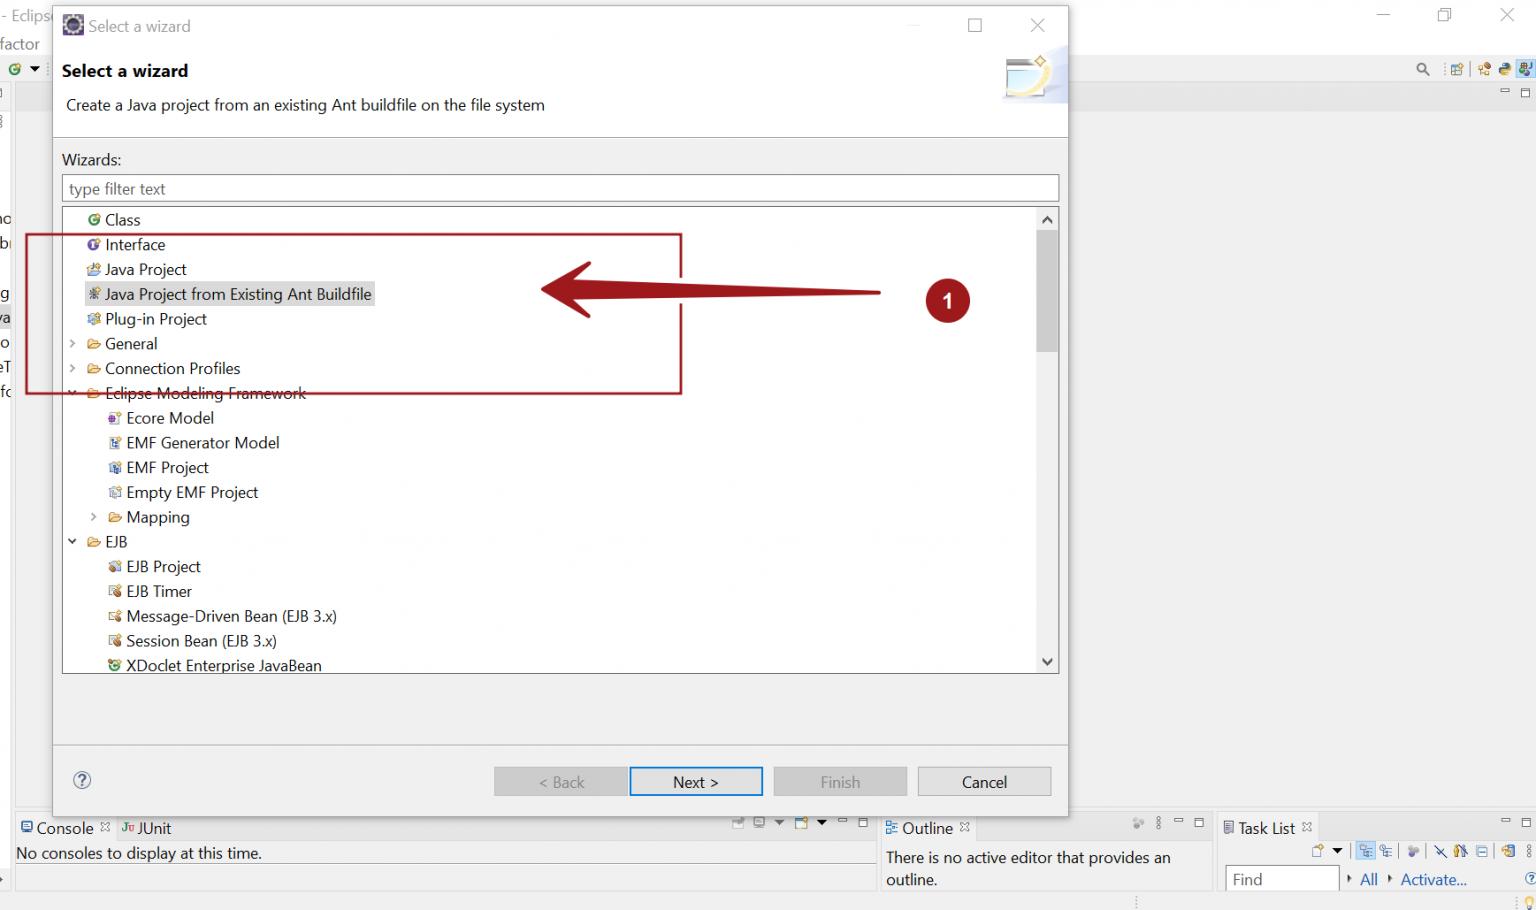Pick the XDoclet Enterprise JavaBean wizard
1536x910 pixels.
tap(224, 665)
